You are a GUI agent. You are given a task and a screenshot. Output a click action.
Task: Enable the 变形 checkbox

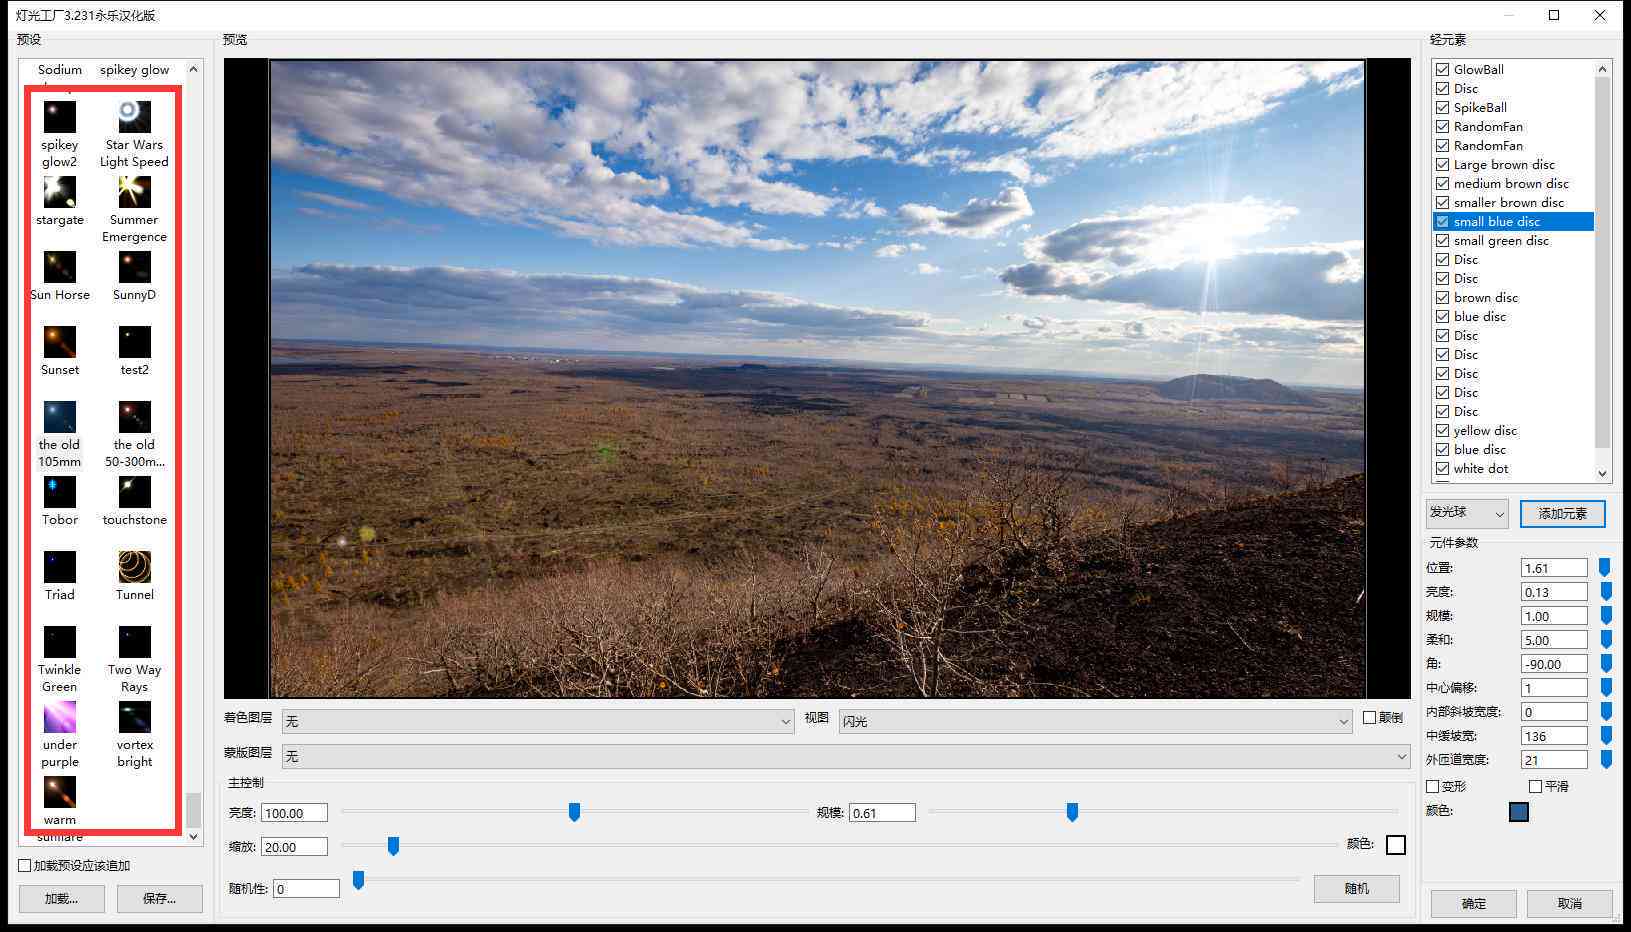click(x=1433, y=787)
